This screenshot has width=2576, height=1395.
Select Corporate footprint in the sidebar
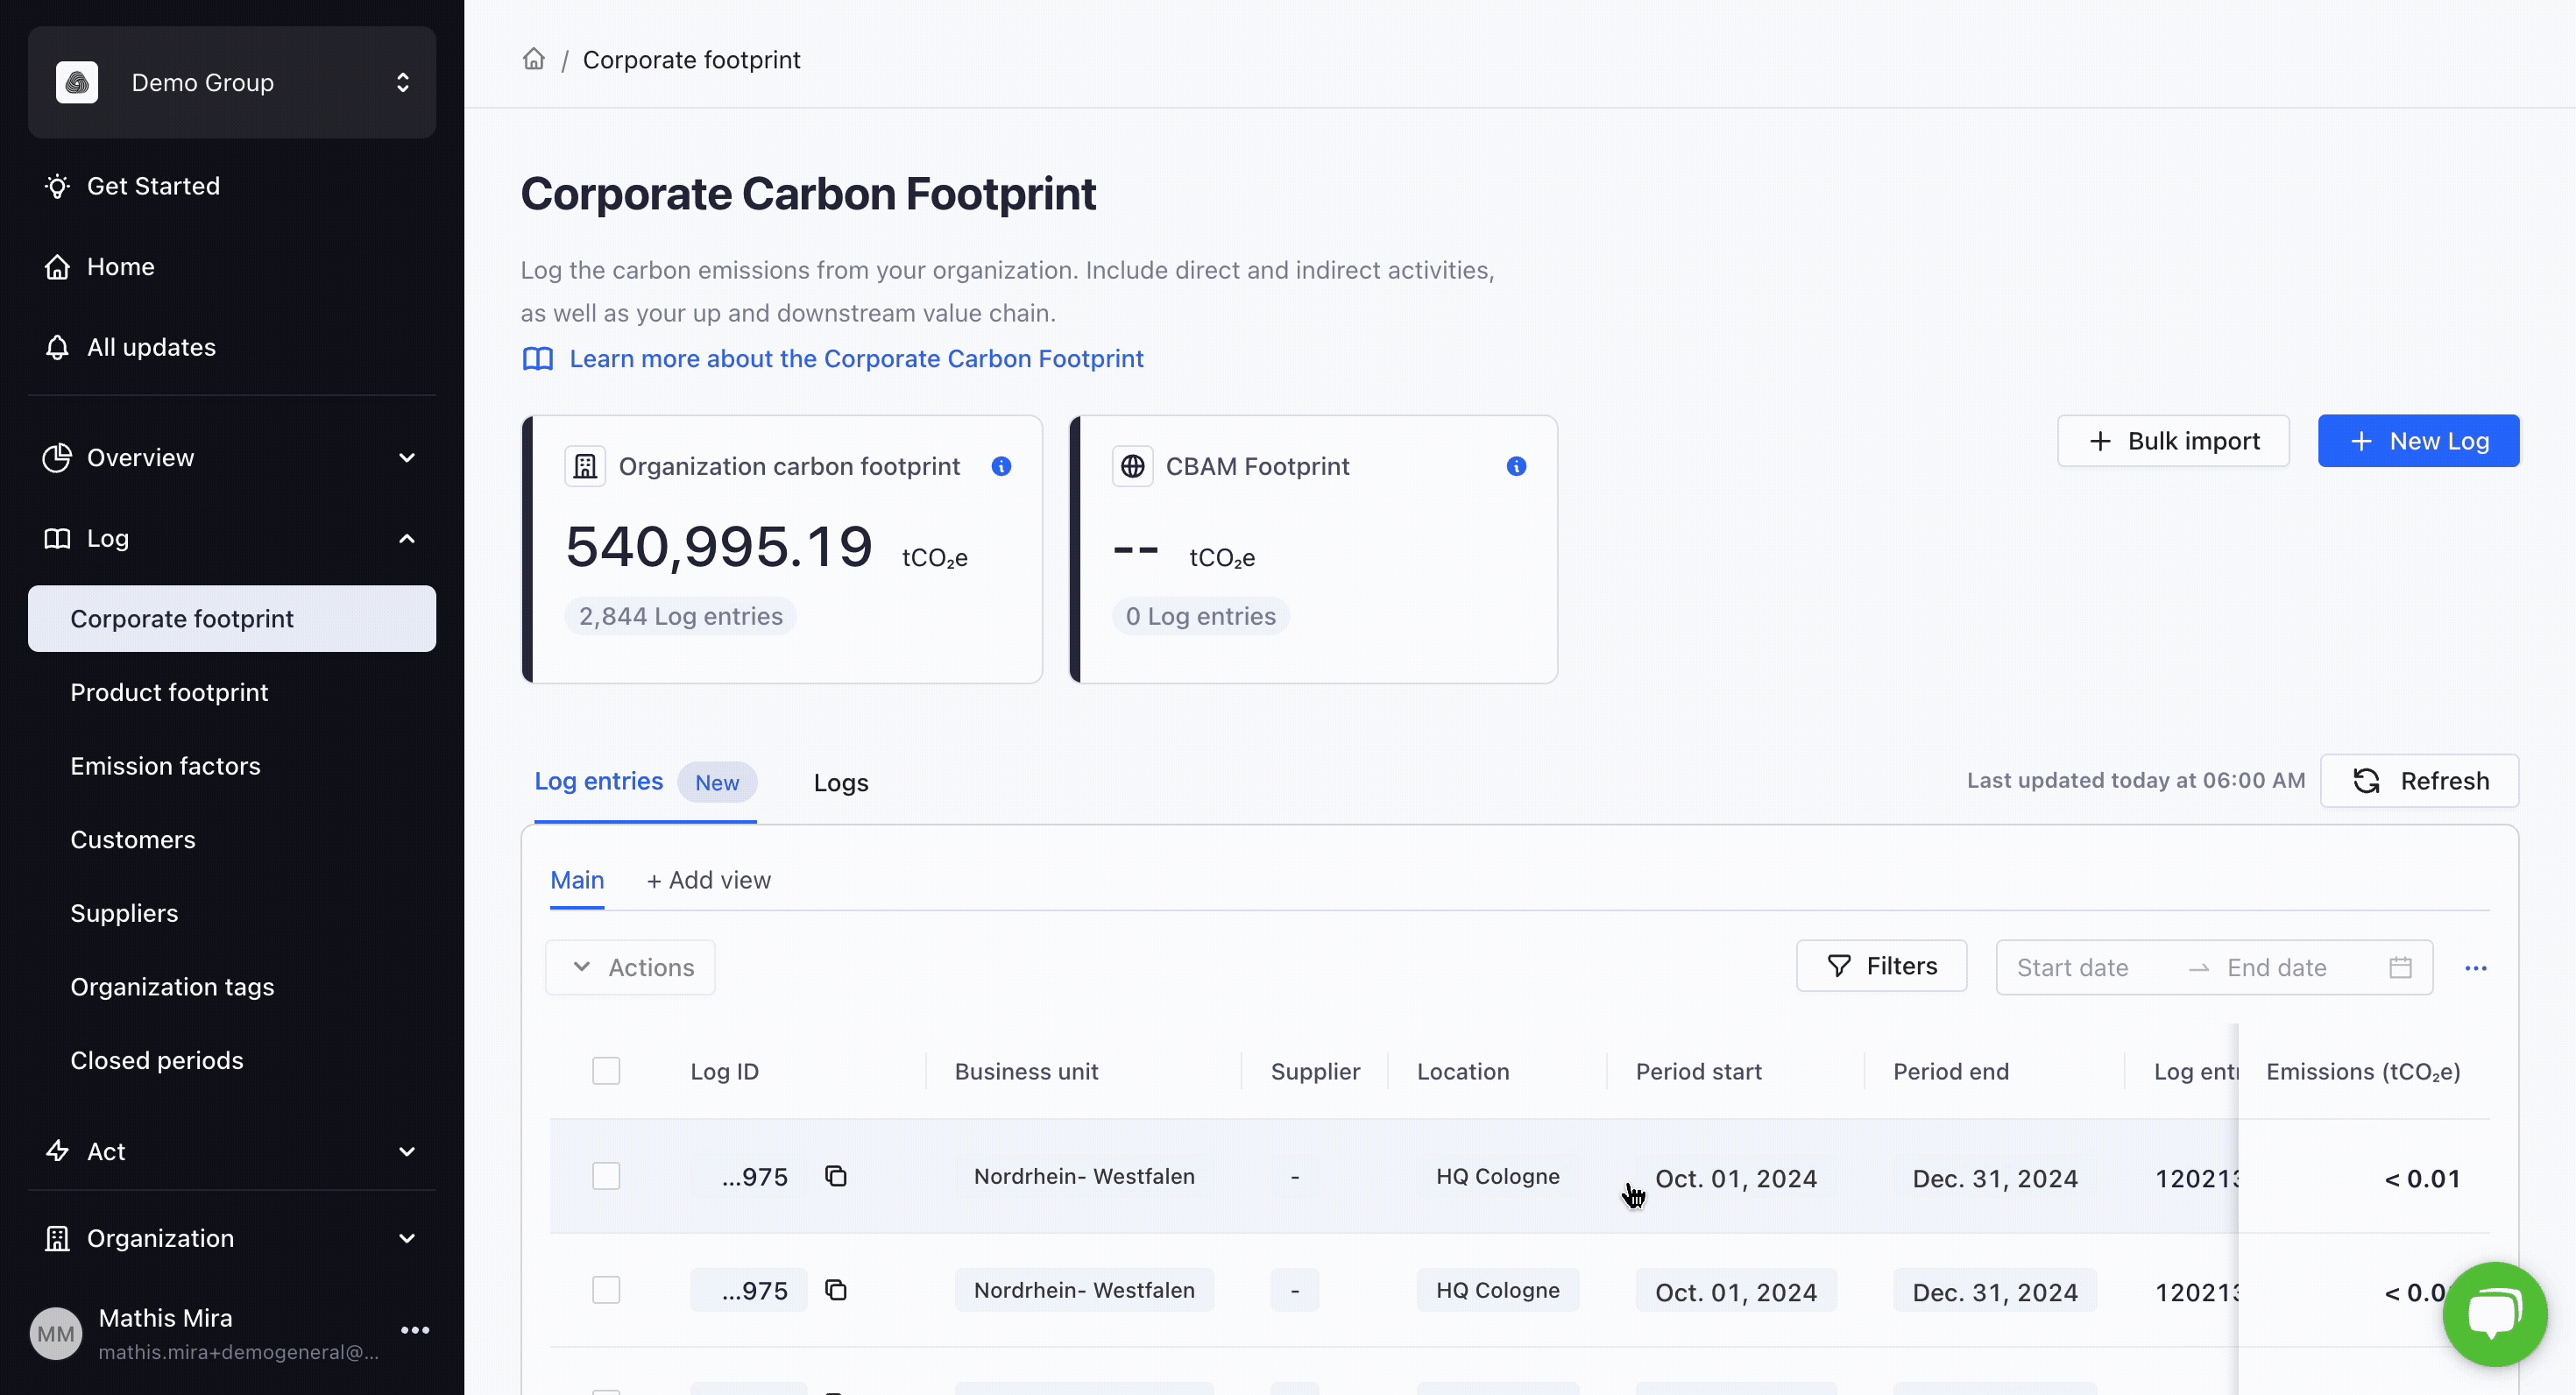[x=232, y=619]
